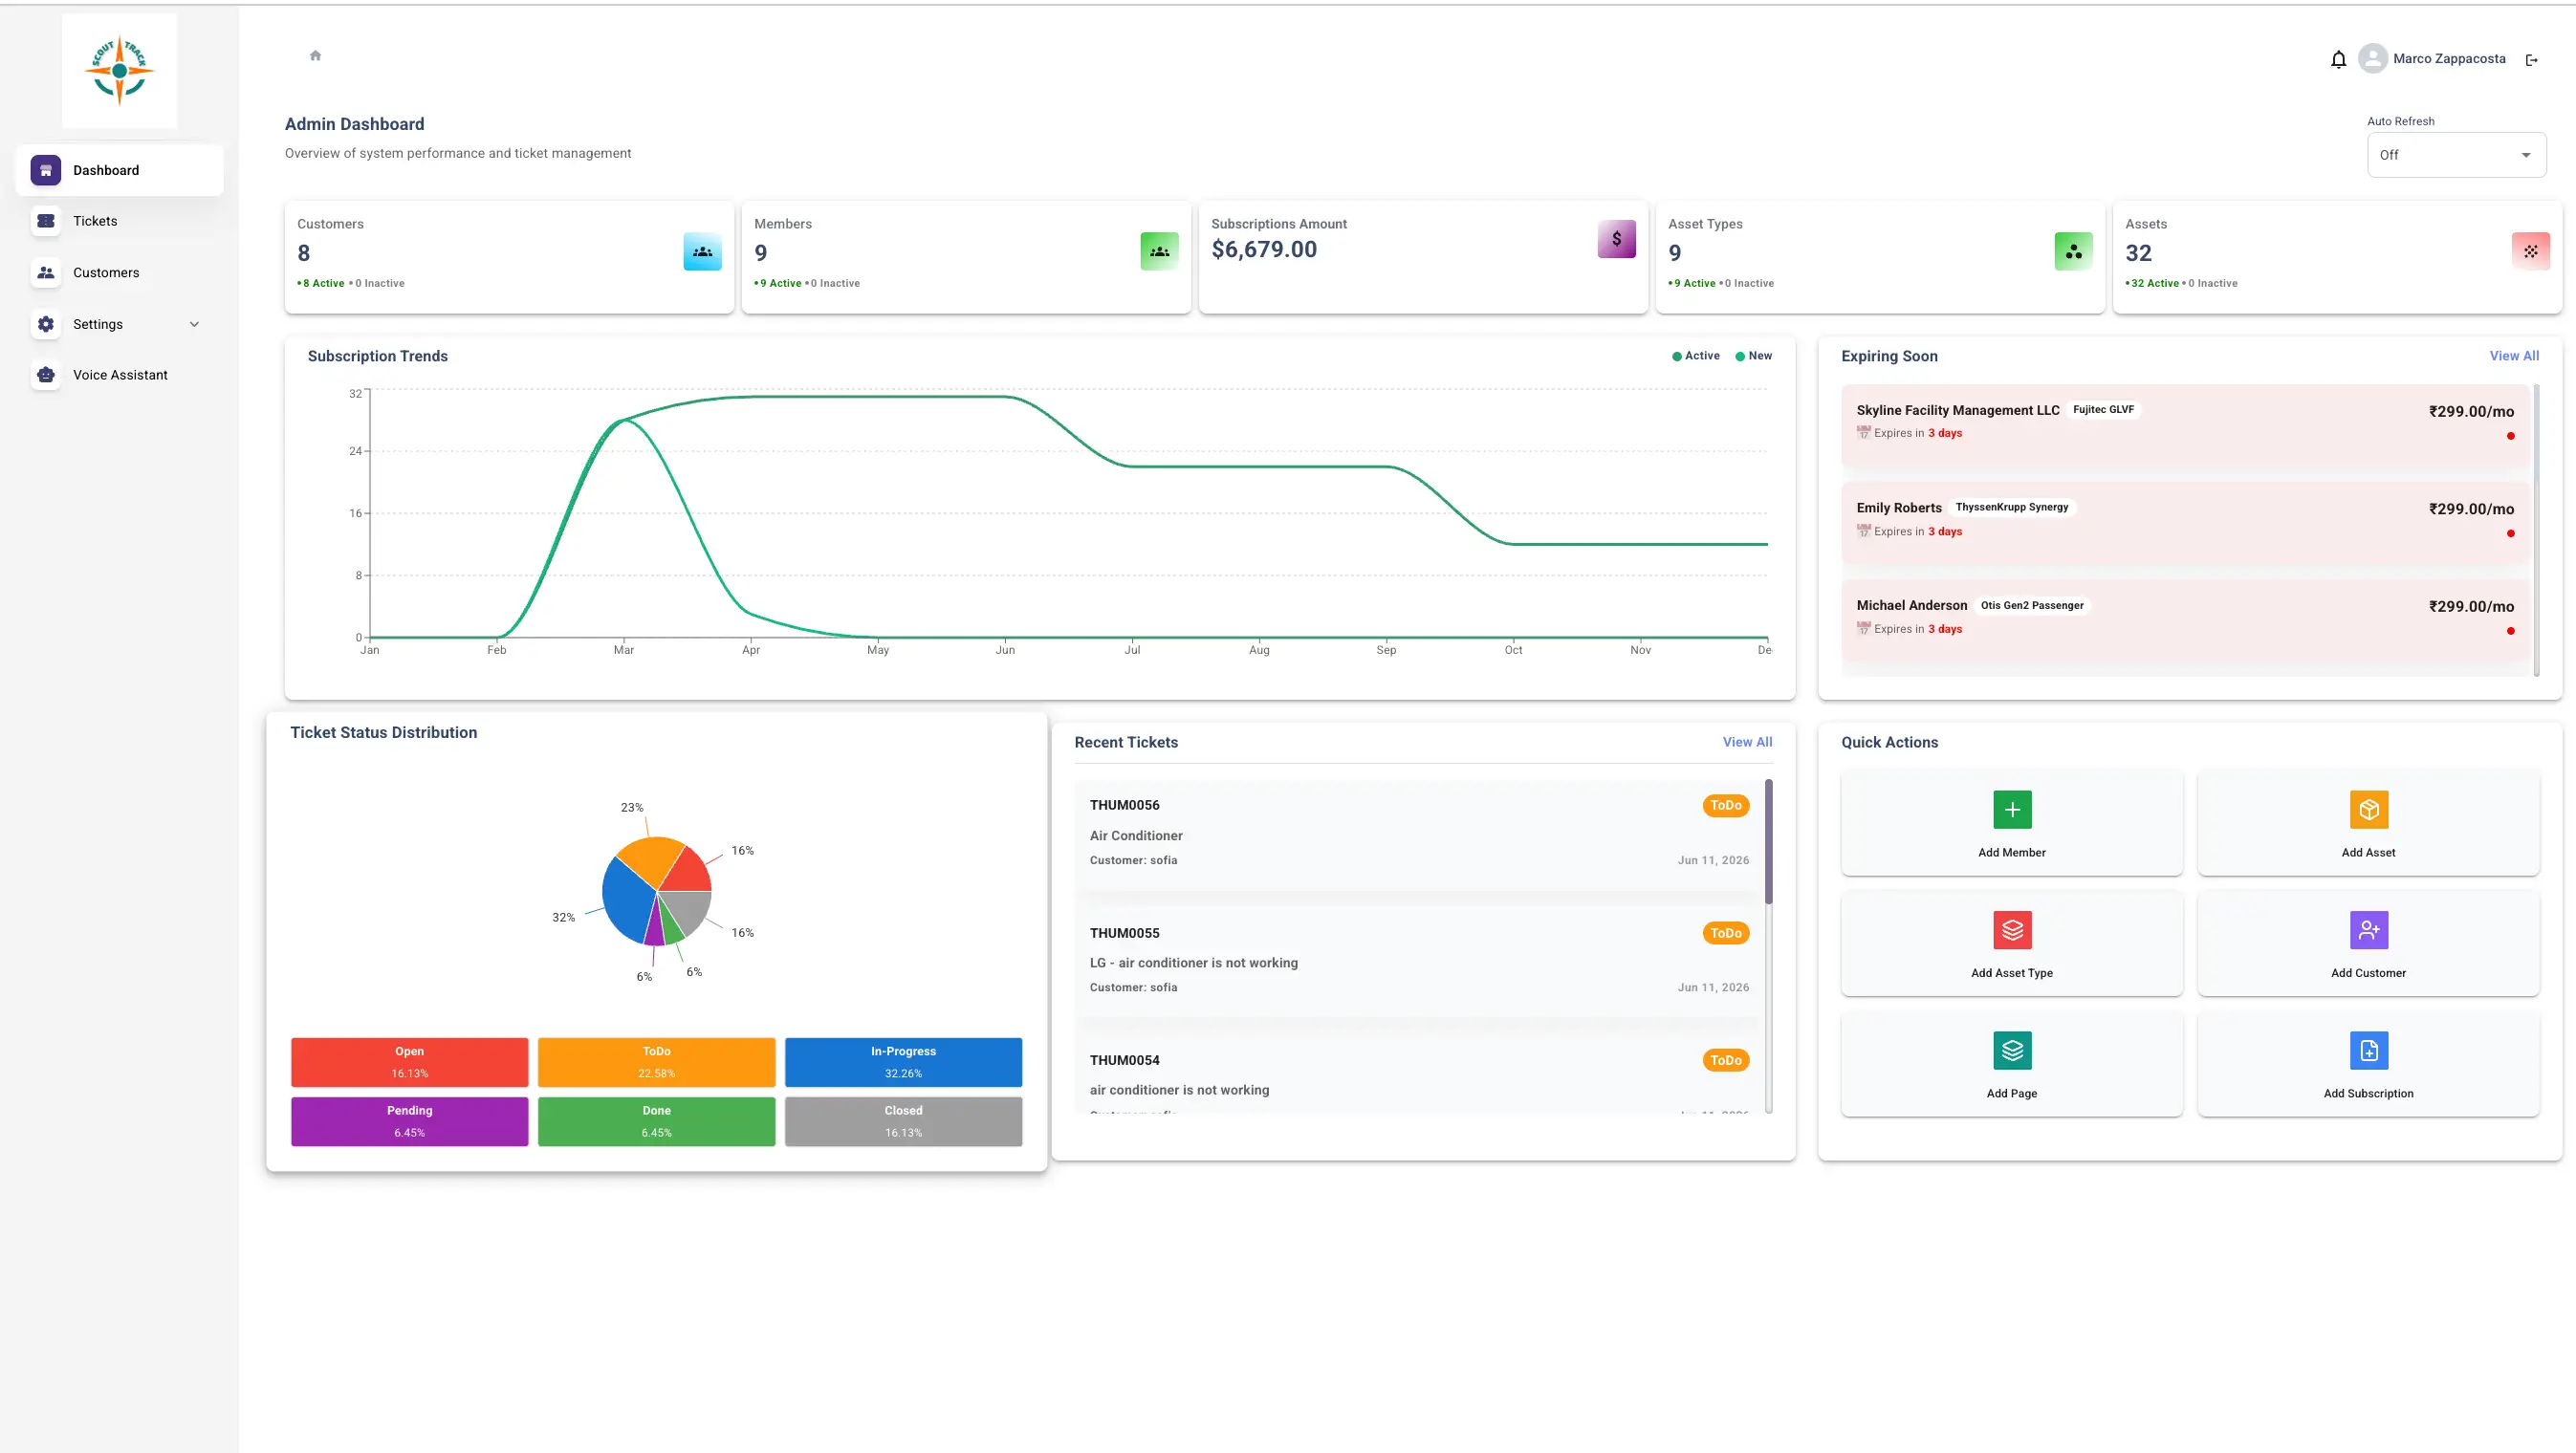
Task: Open ticket THUM0054 in Recent Tickets
Action: pos(1418,1075)
